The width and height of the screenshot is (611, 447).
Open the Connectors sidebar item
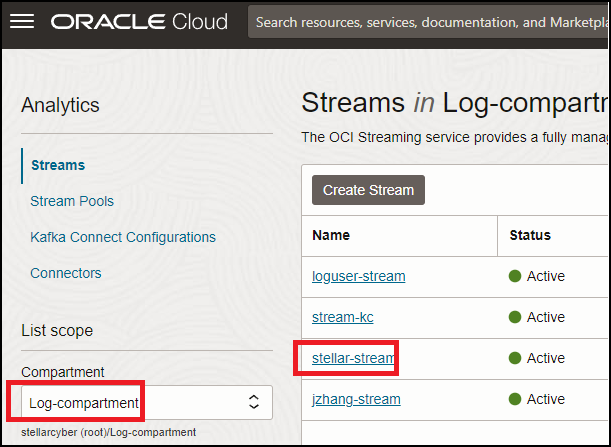click(66, 273)
